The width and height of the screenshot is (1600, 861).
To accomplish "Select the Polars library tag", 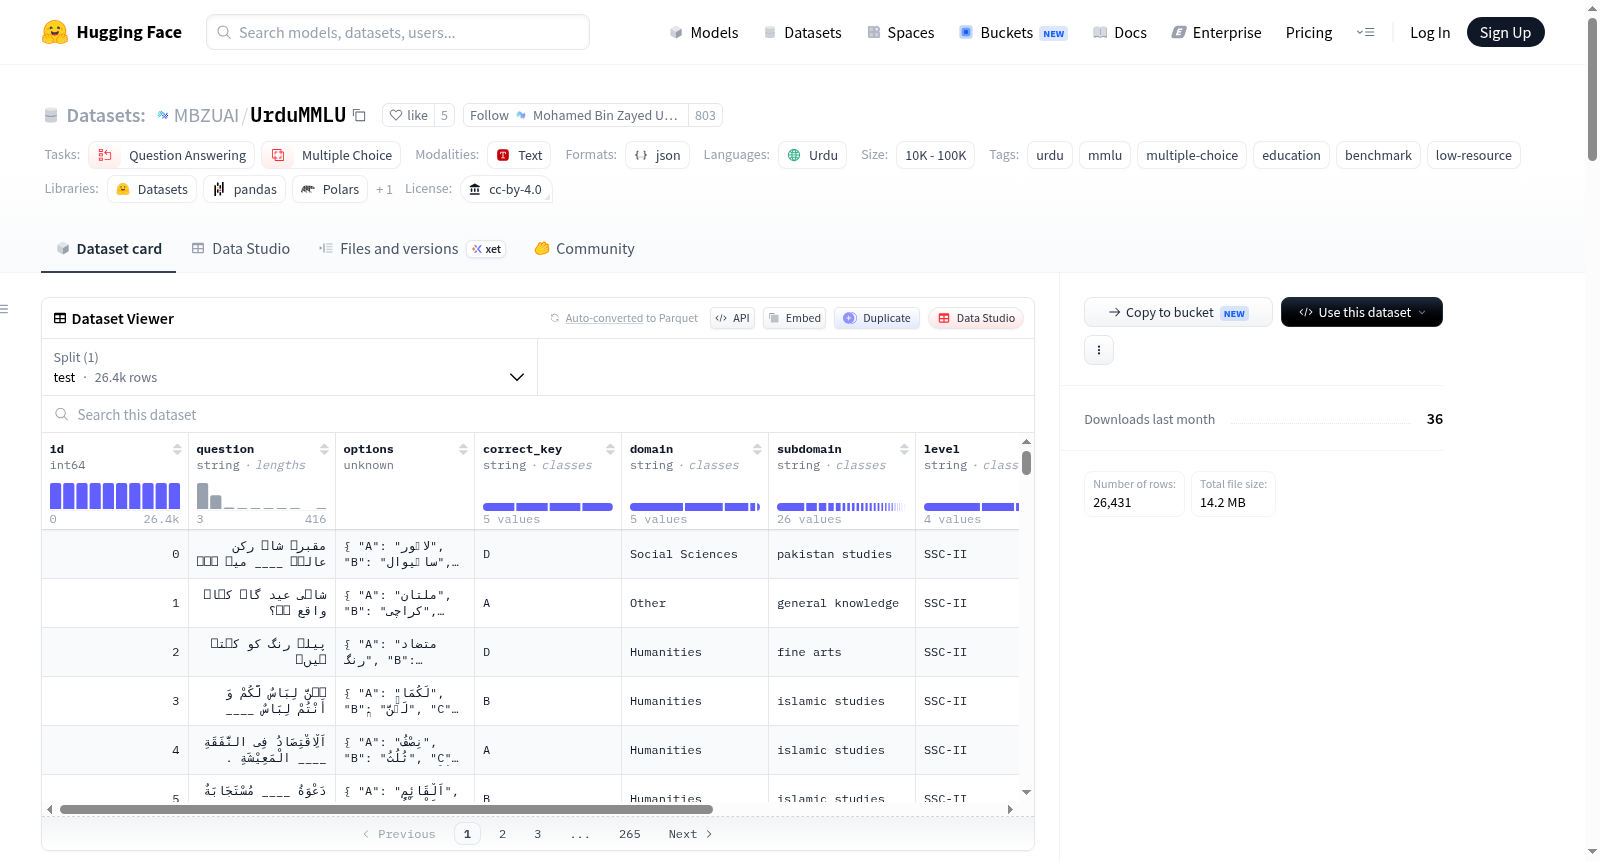I will point(330,189).
